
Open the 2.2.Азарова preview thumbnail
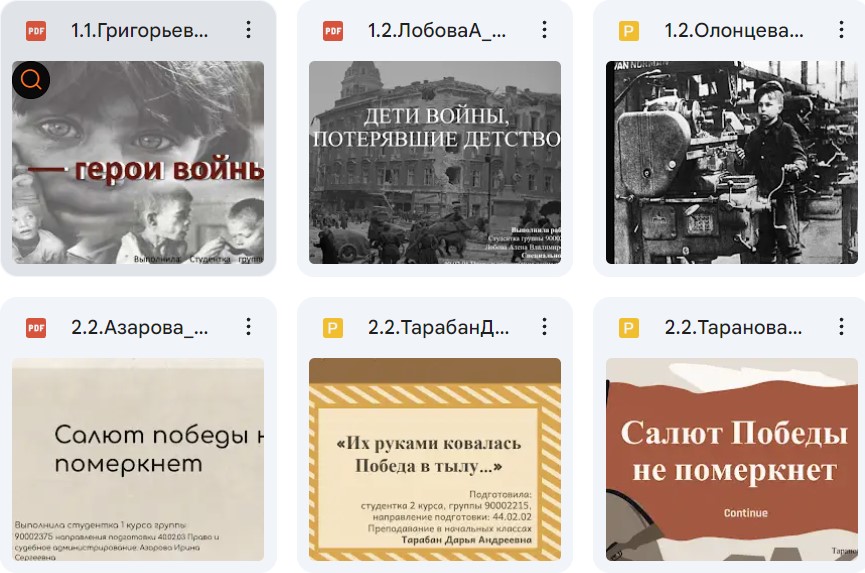point(138,459)
